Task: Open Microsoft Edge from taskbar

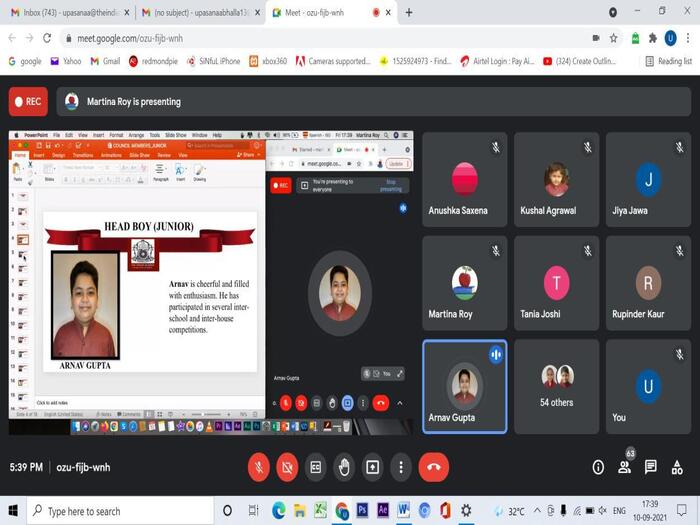Action: coord(279,511)
